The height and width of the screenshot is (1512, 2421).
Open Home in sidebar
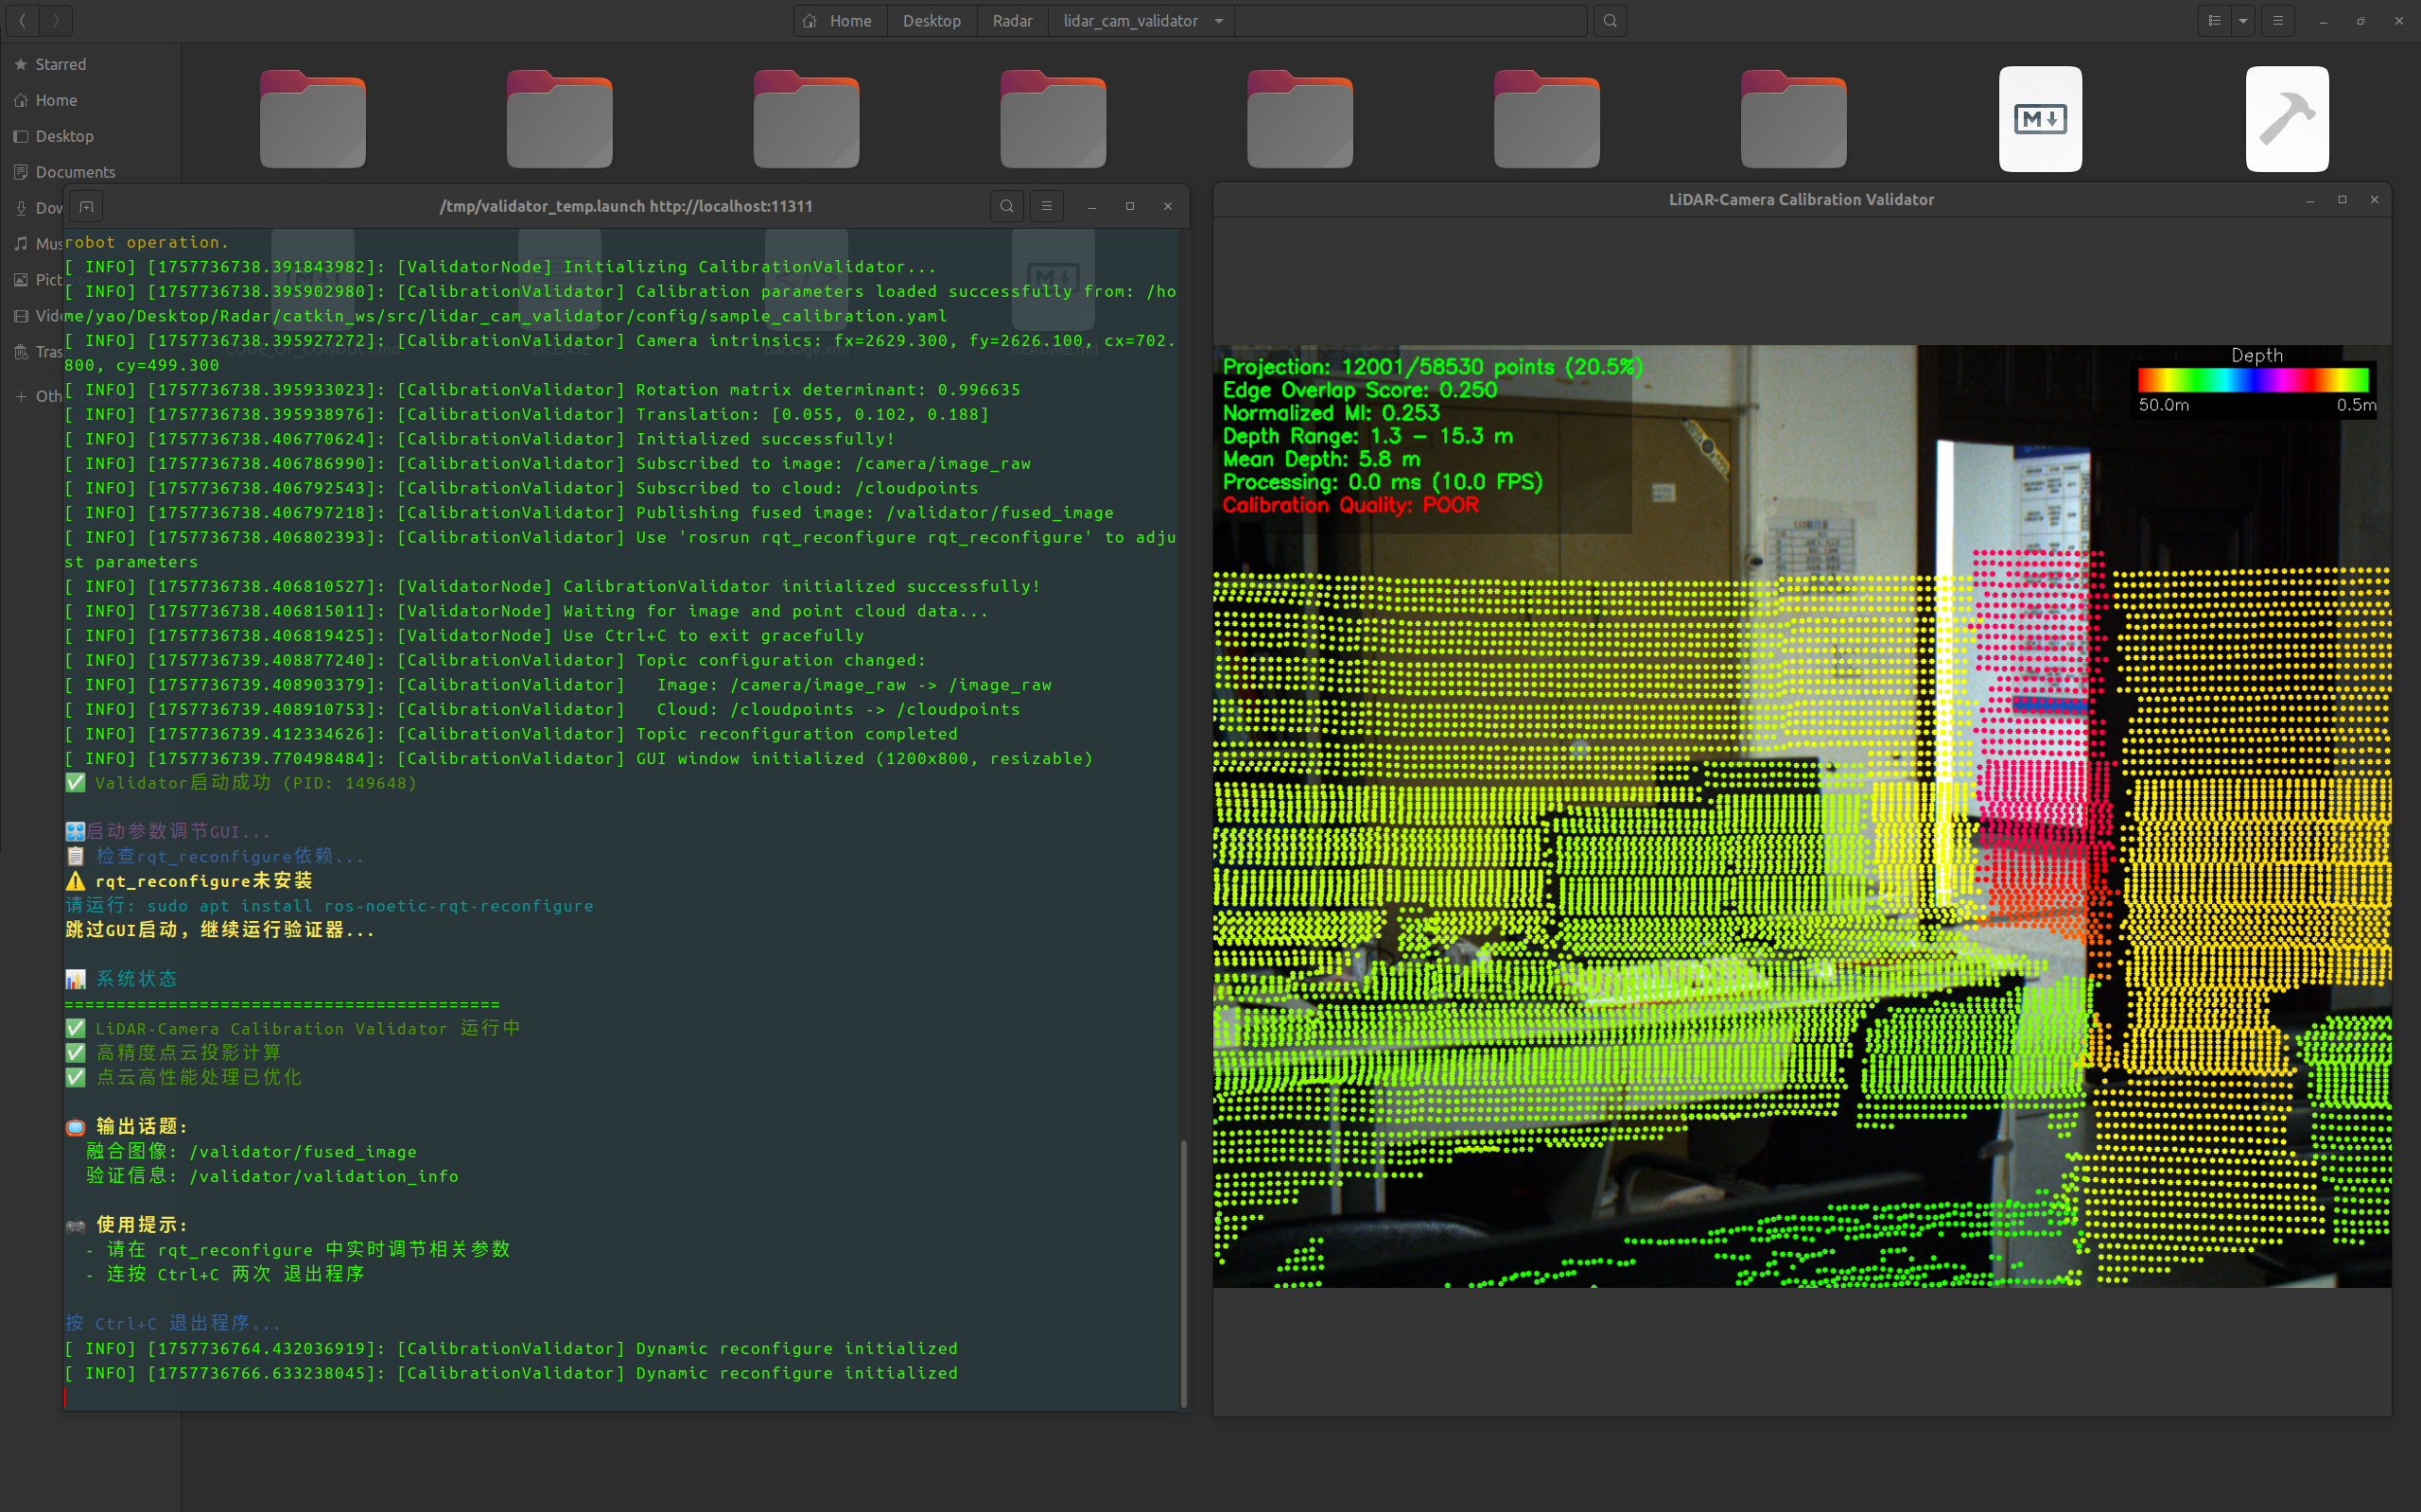(x=90, y=100)
